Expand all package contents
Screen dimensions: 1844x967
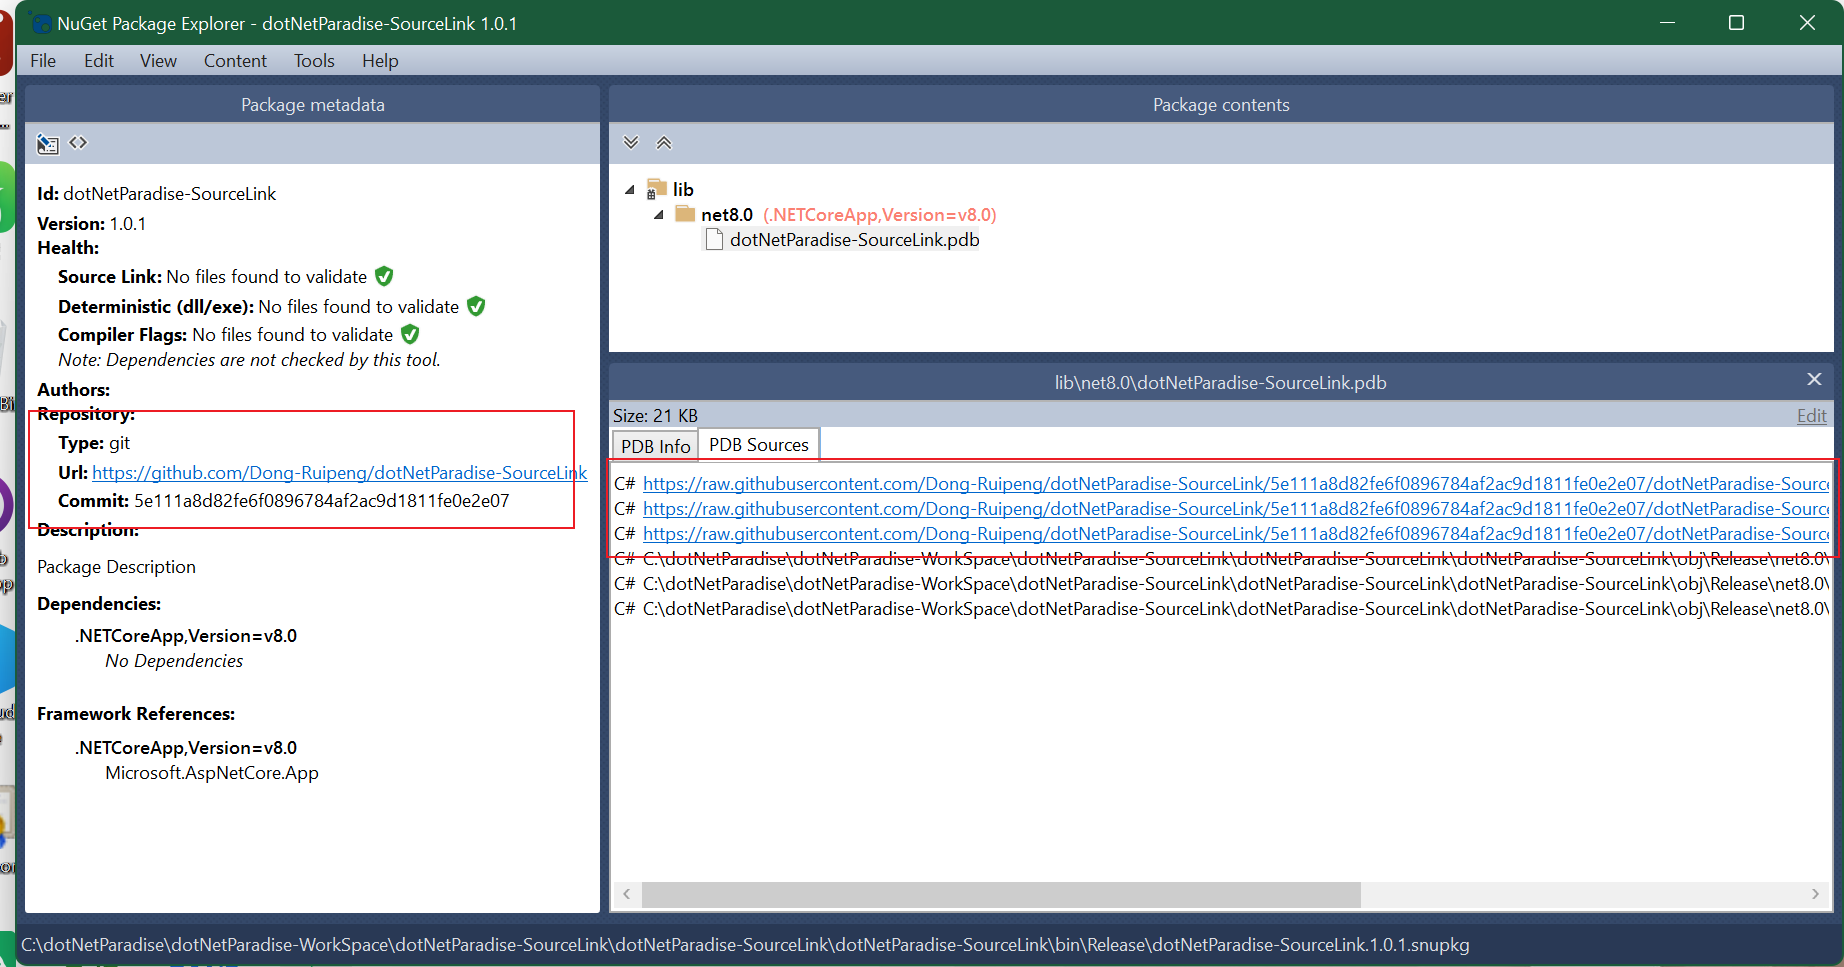(x=631, y=142)
